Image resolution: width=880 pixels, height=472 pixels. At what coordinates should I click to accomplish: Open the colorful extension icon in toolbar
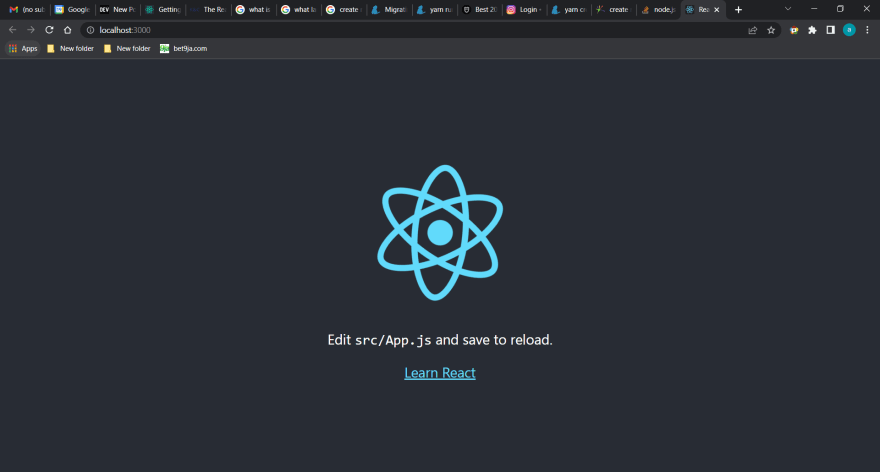pos(794,30)
